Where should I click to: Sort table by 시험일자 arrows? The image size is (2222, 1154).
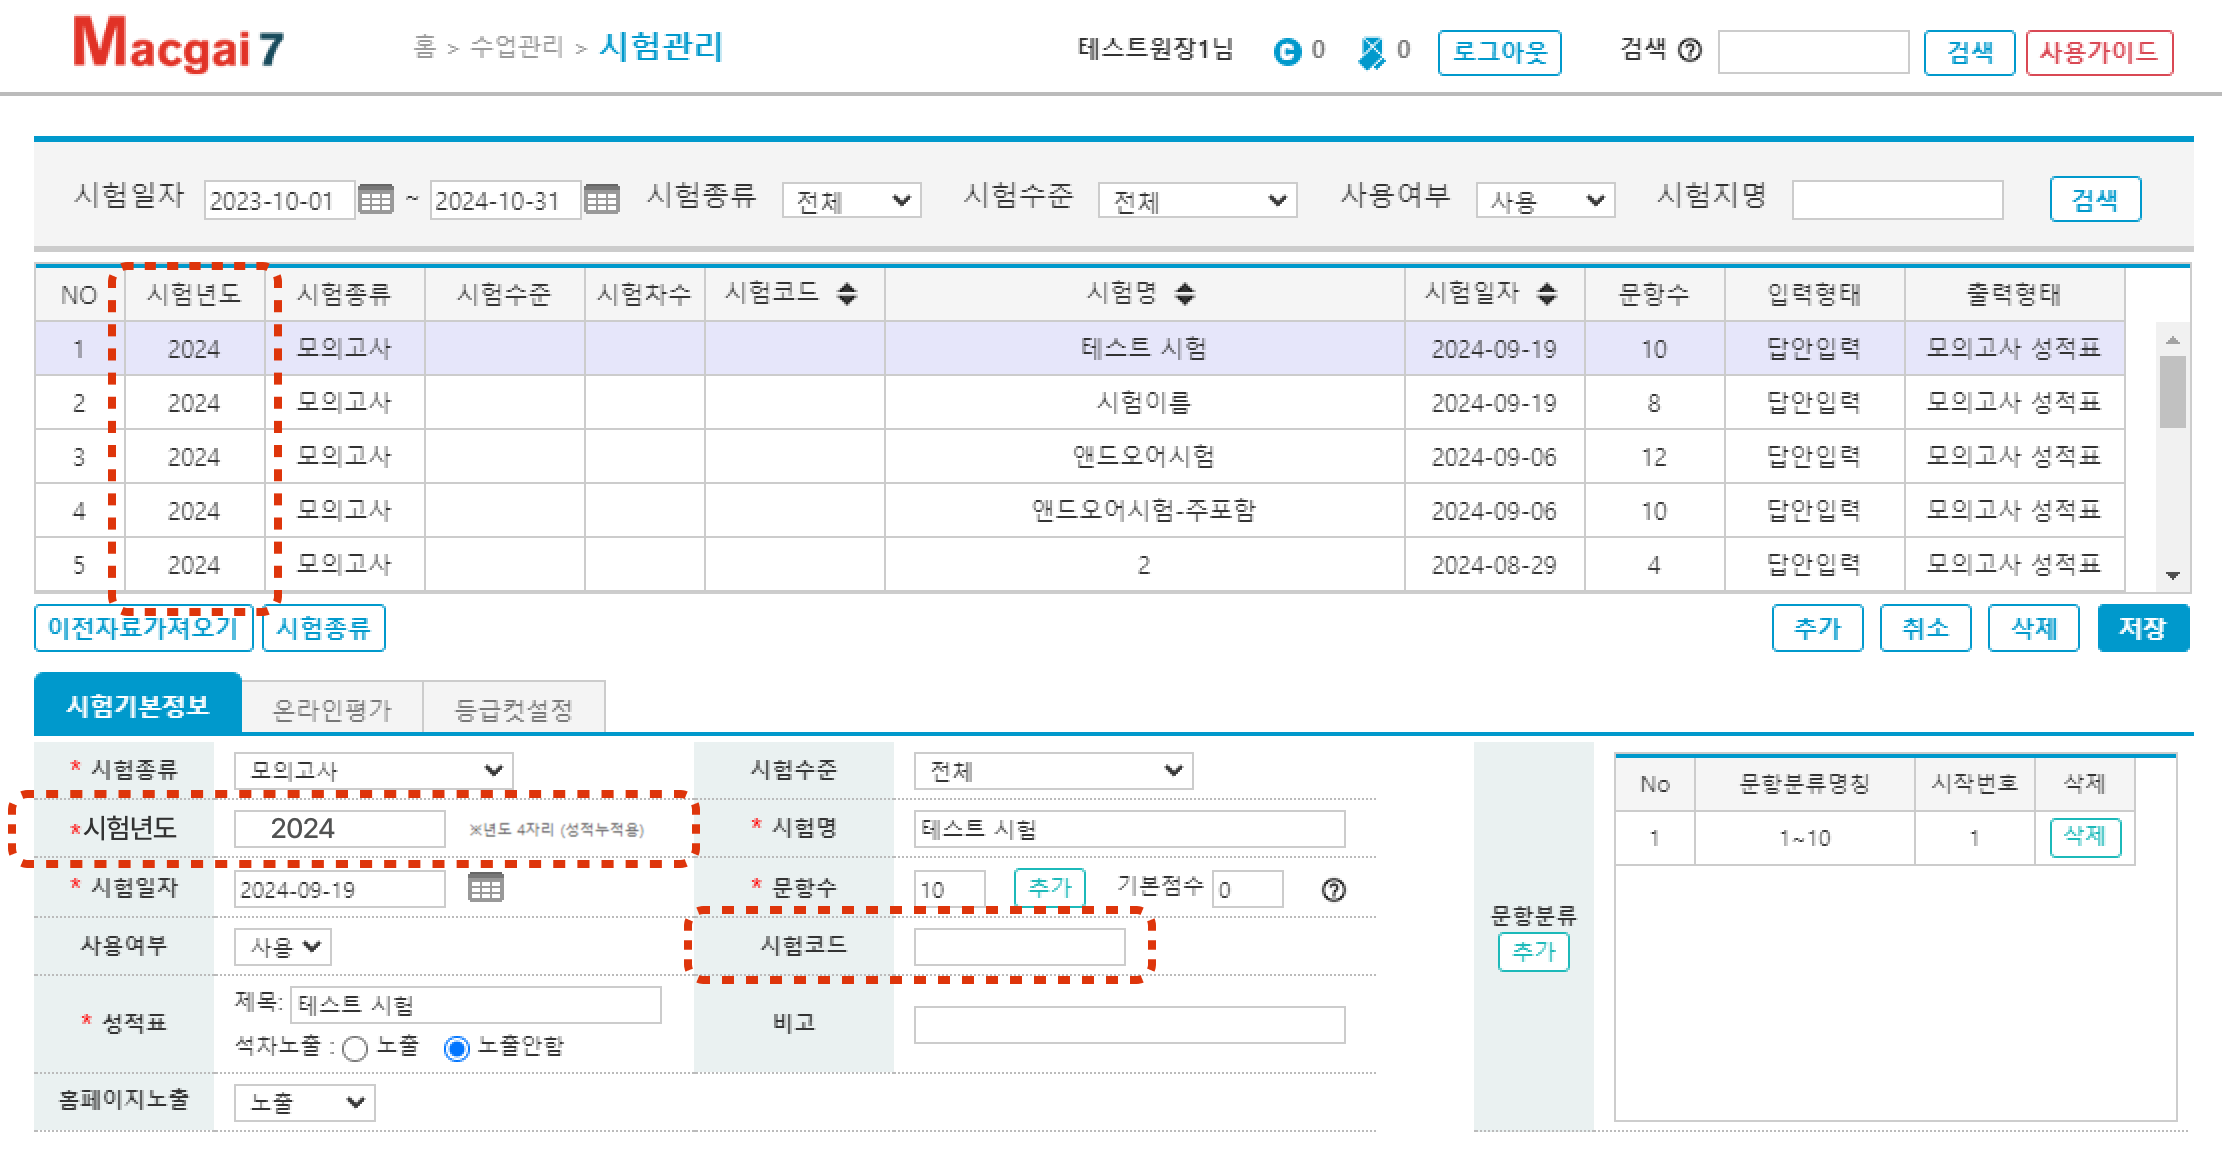(1547, 294)
